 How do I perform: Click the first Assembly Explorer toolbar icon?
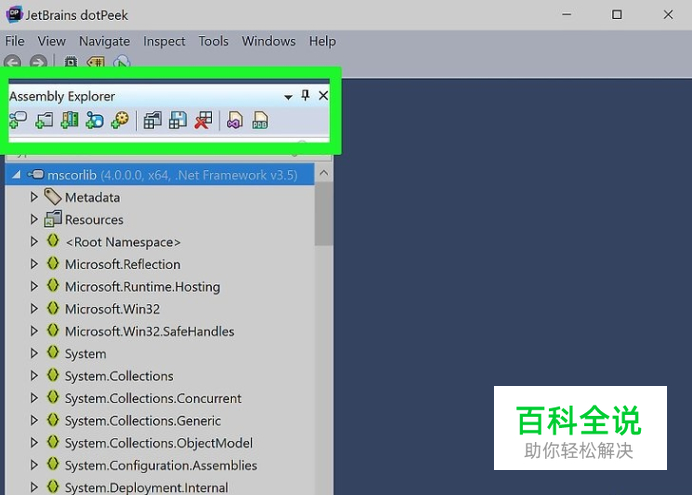[18, 120]
